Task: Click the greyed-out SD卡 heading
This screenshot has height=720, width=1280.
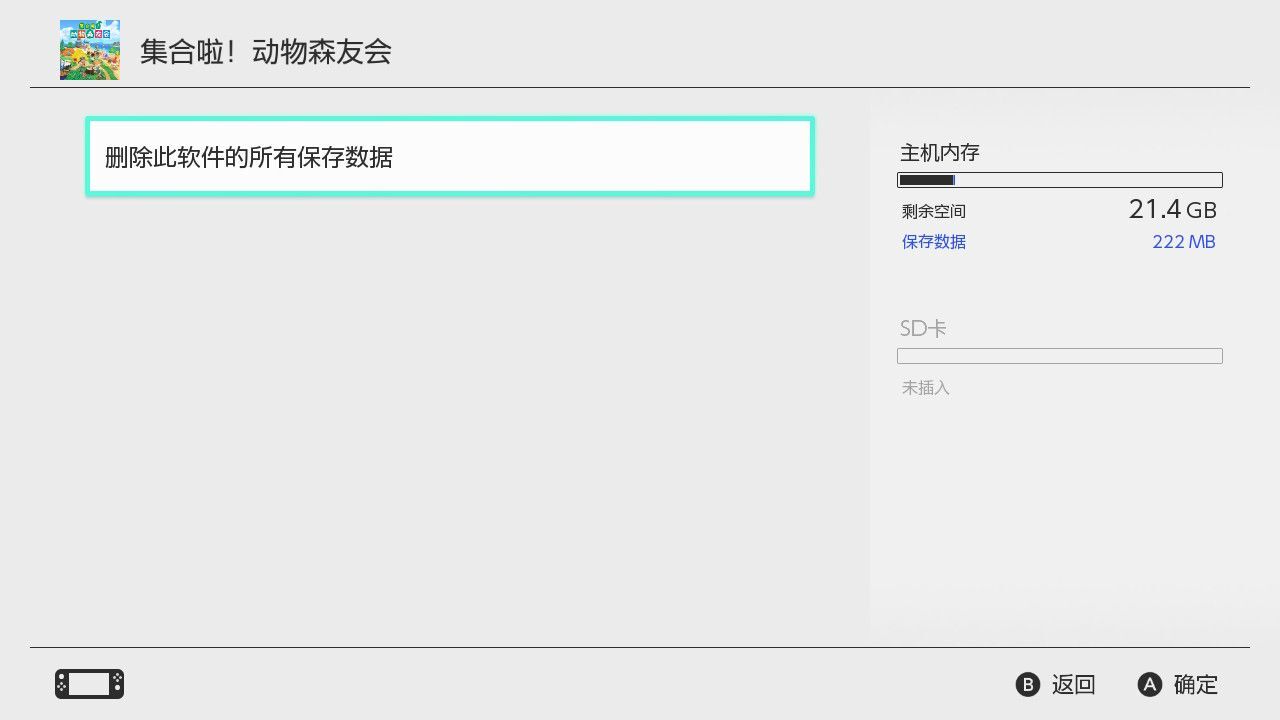Action: (x=922, y=328)
